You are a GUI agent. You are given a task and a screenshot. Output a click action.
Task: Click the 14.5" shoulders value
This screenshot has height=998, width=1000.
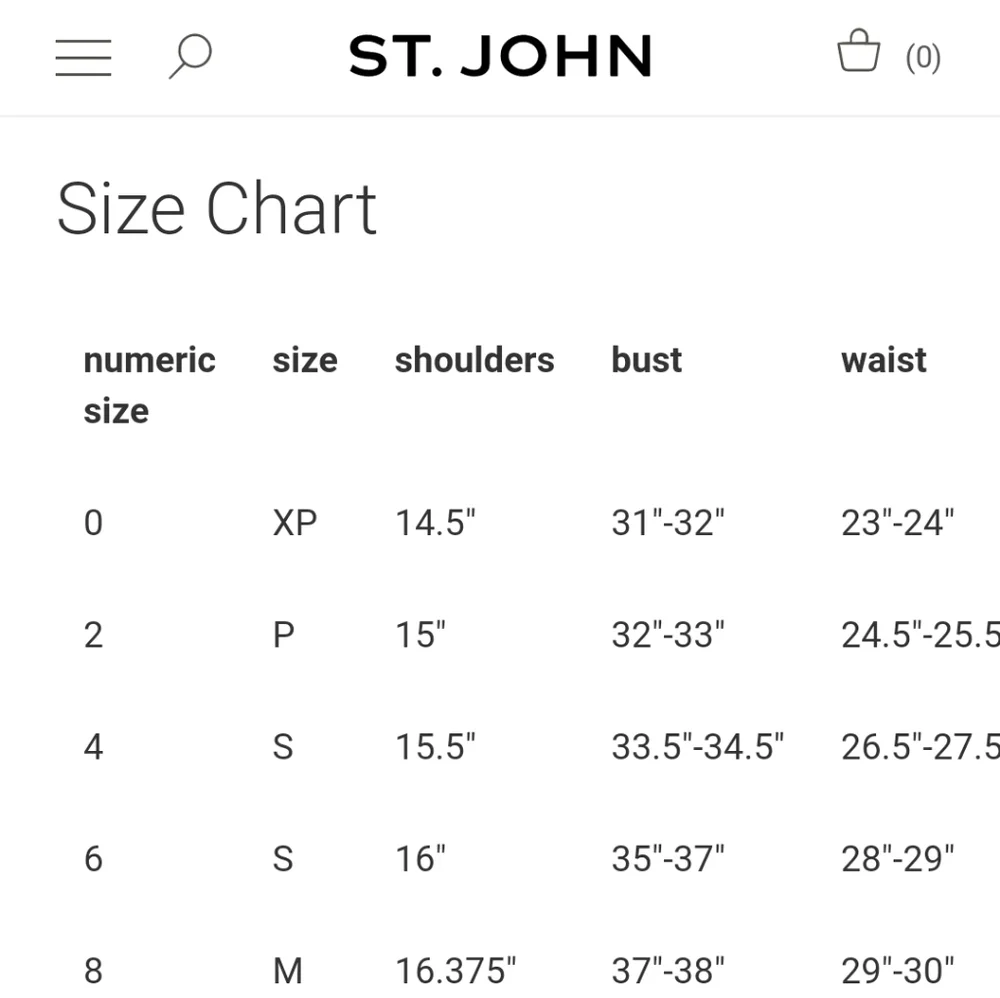pos(435,522)
